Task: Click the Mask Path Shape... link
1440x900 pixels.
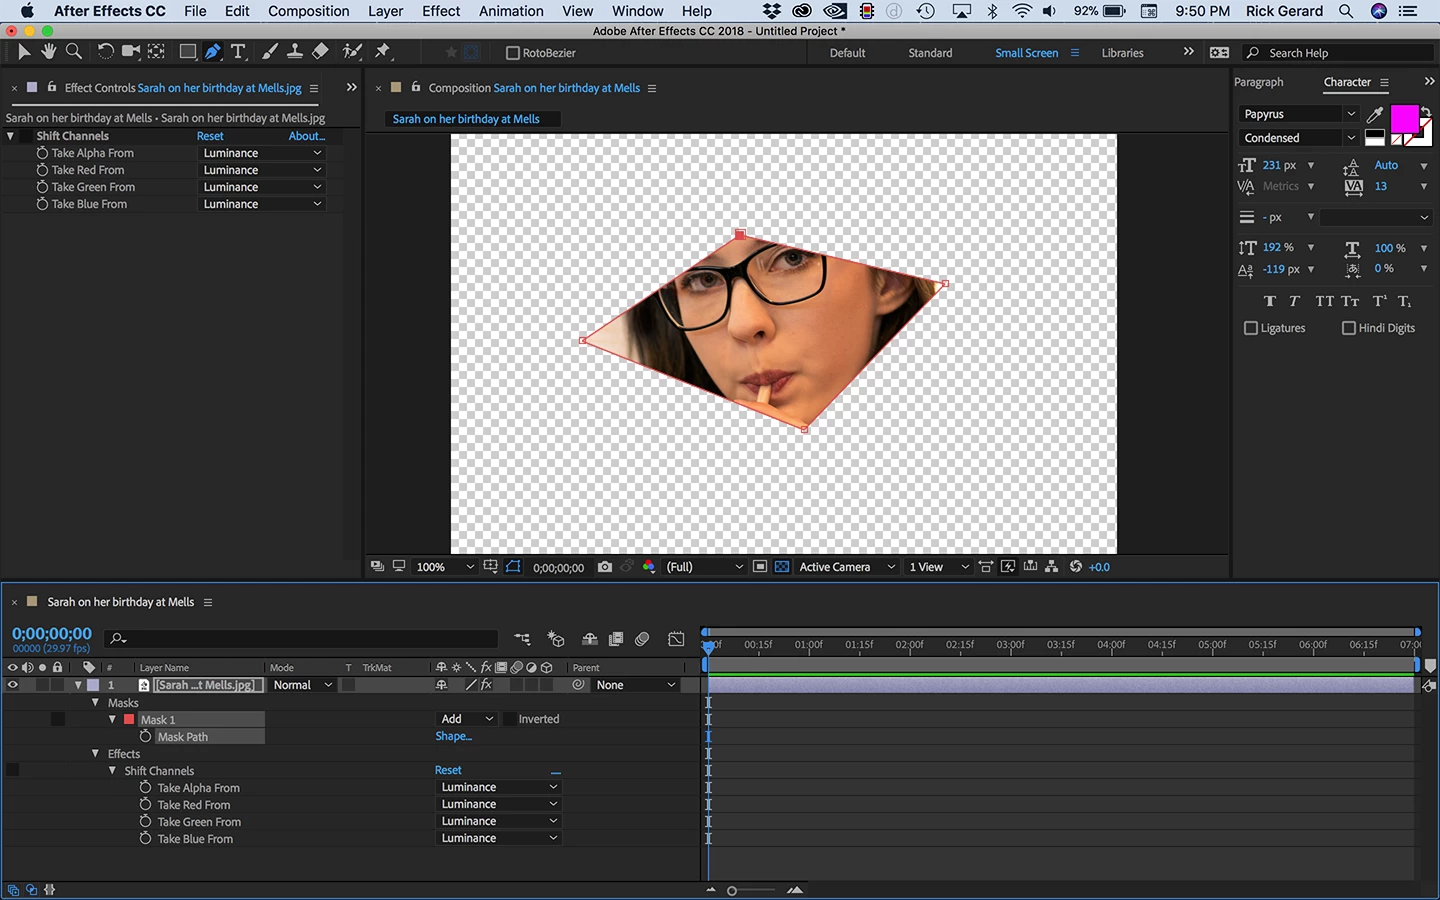Action: [453, 736]
